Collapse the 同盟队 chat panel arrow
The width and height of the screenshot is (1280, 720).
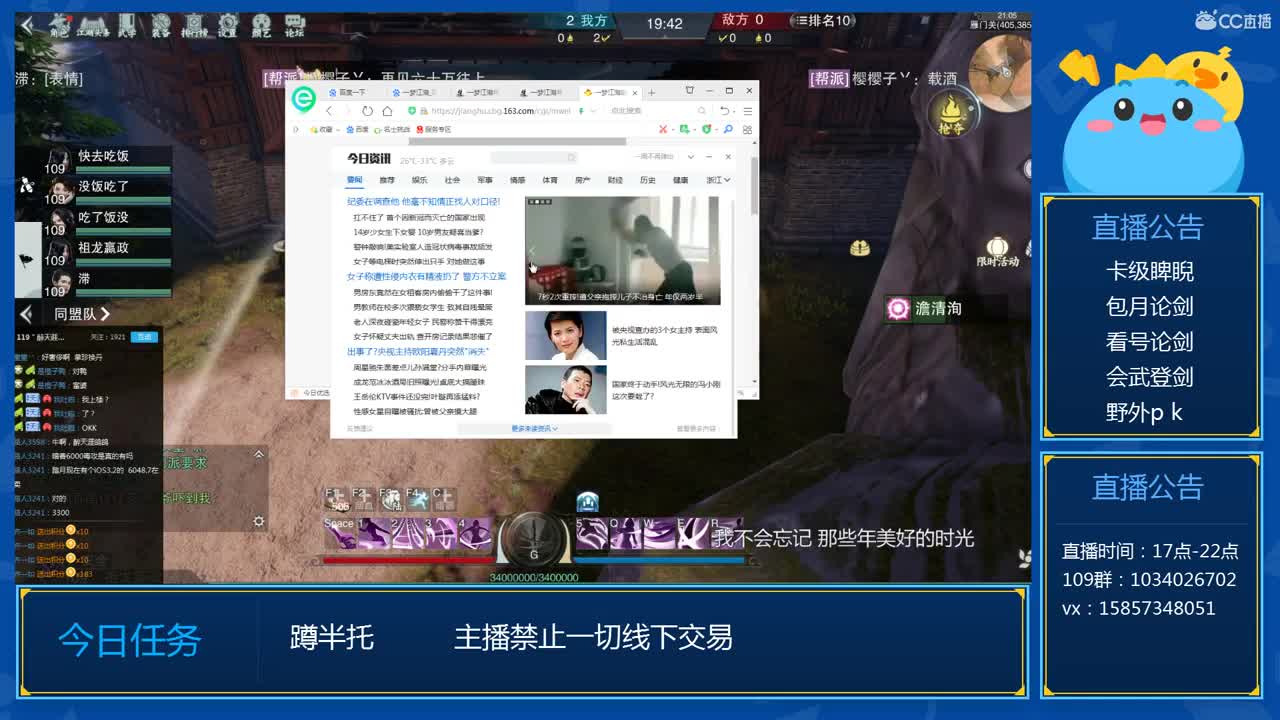point(24,314)
